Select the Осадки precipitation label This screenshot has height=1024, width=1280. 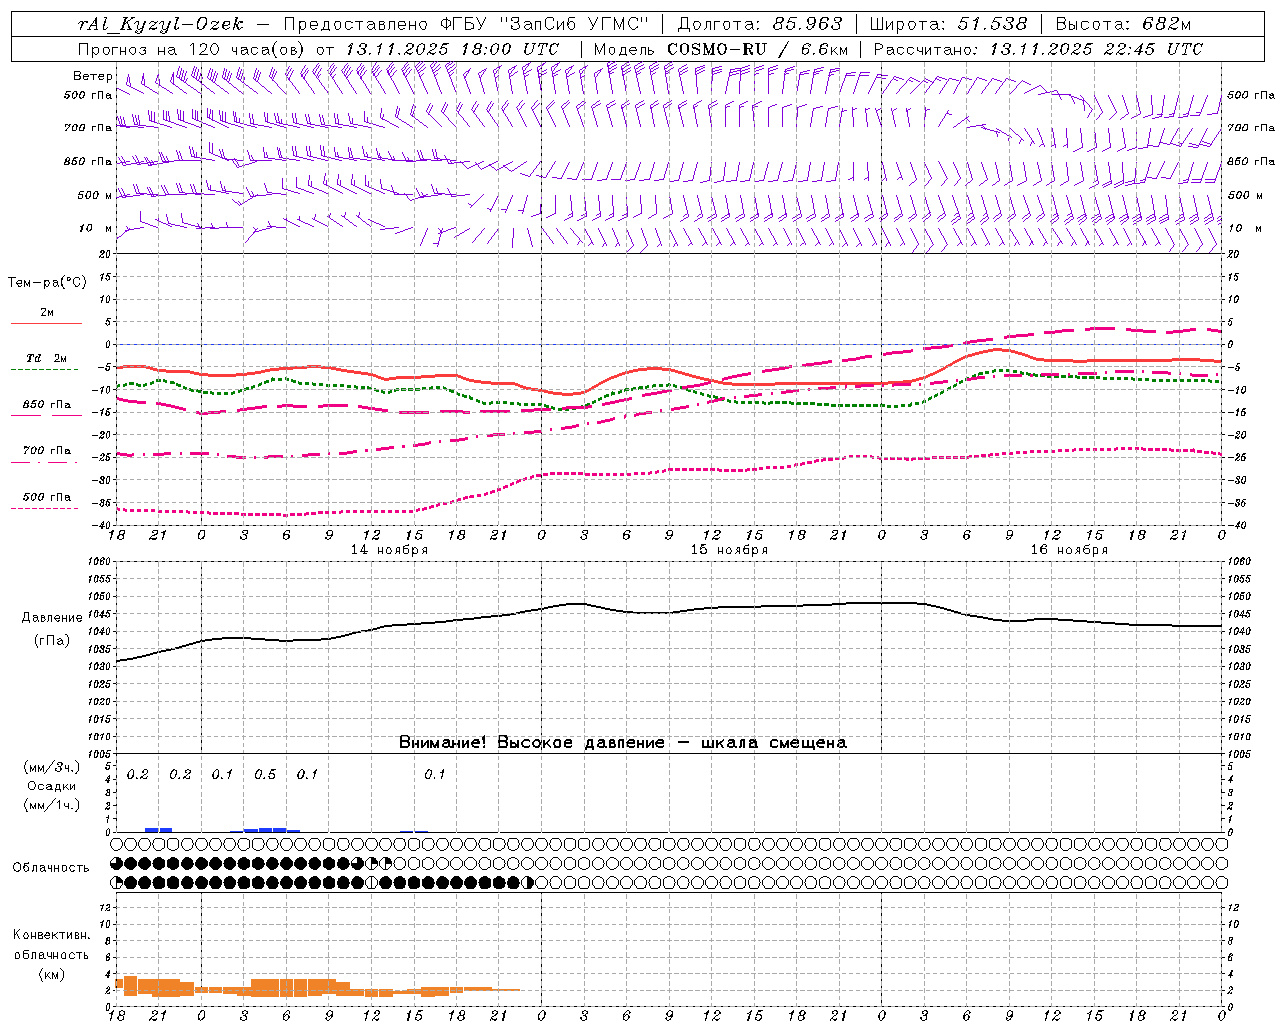52,786
